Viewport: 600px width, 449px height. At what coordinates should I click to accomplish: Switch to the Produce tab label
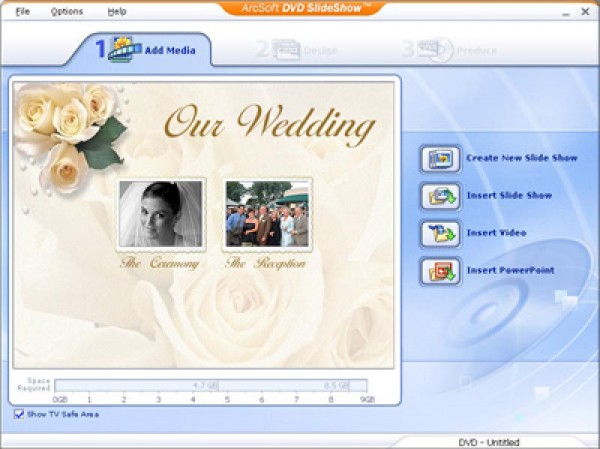tap(477, 51)
